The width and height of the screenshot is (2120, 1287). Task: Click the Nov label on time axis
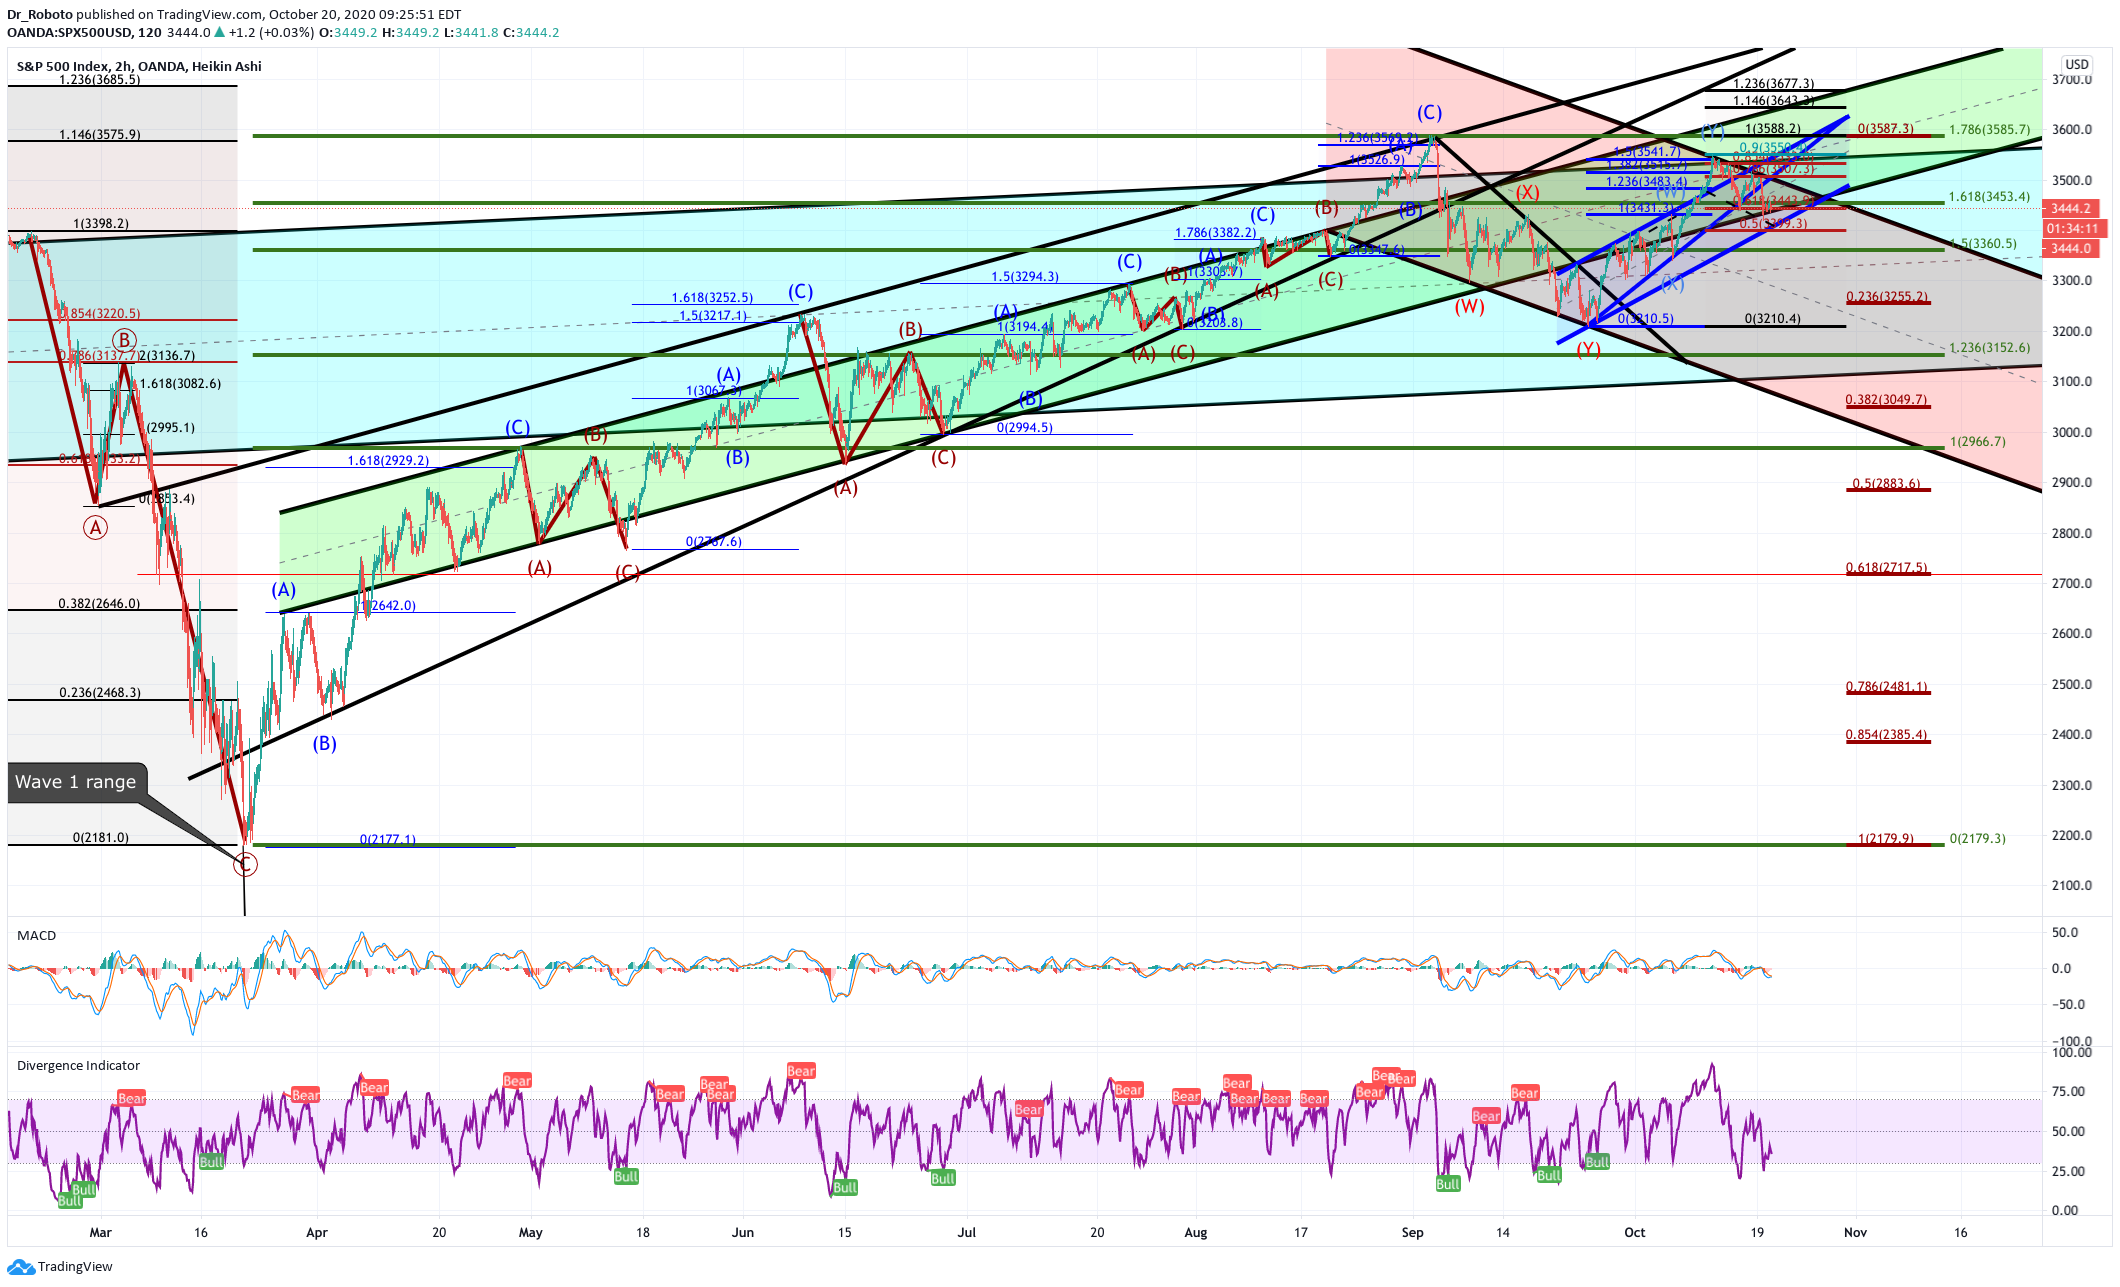(1855, 1233)
